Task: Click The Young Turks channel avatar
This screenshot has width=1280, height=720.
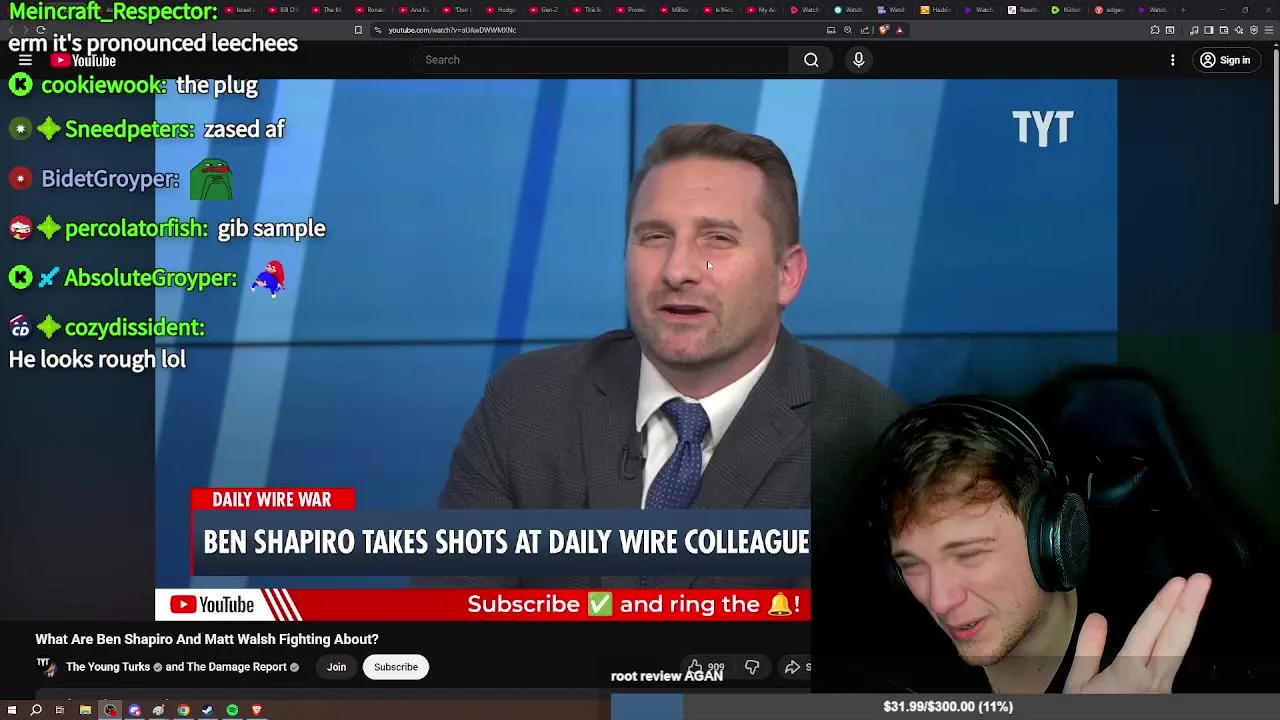Action: 45,666
